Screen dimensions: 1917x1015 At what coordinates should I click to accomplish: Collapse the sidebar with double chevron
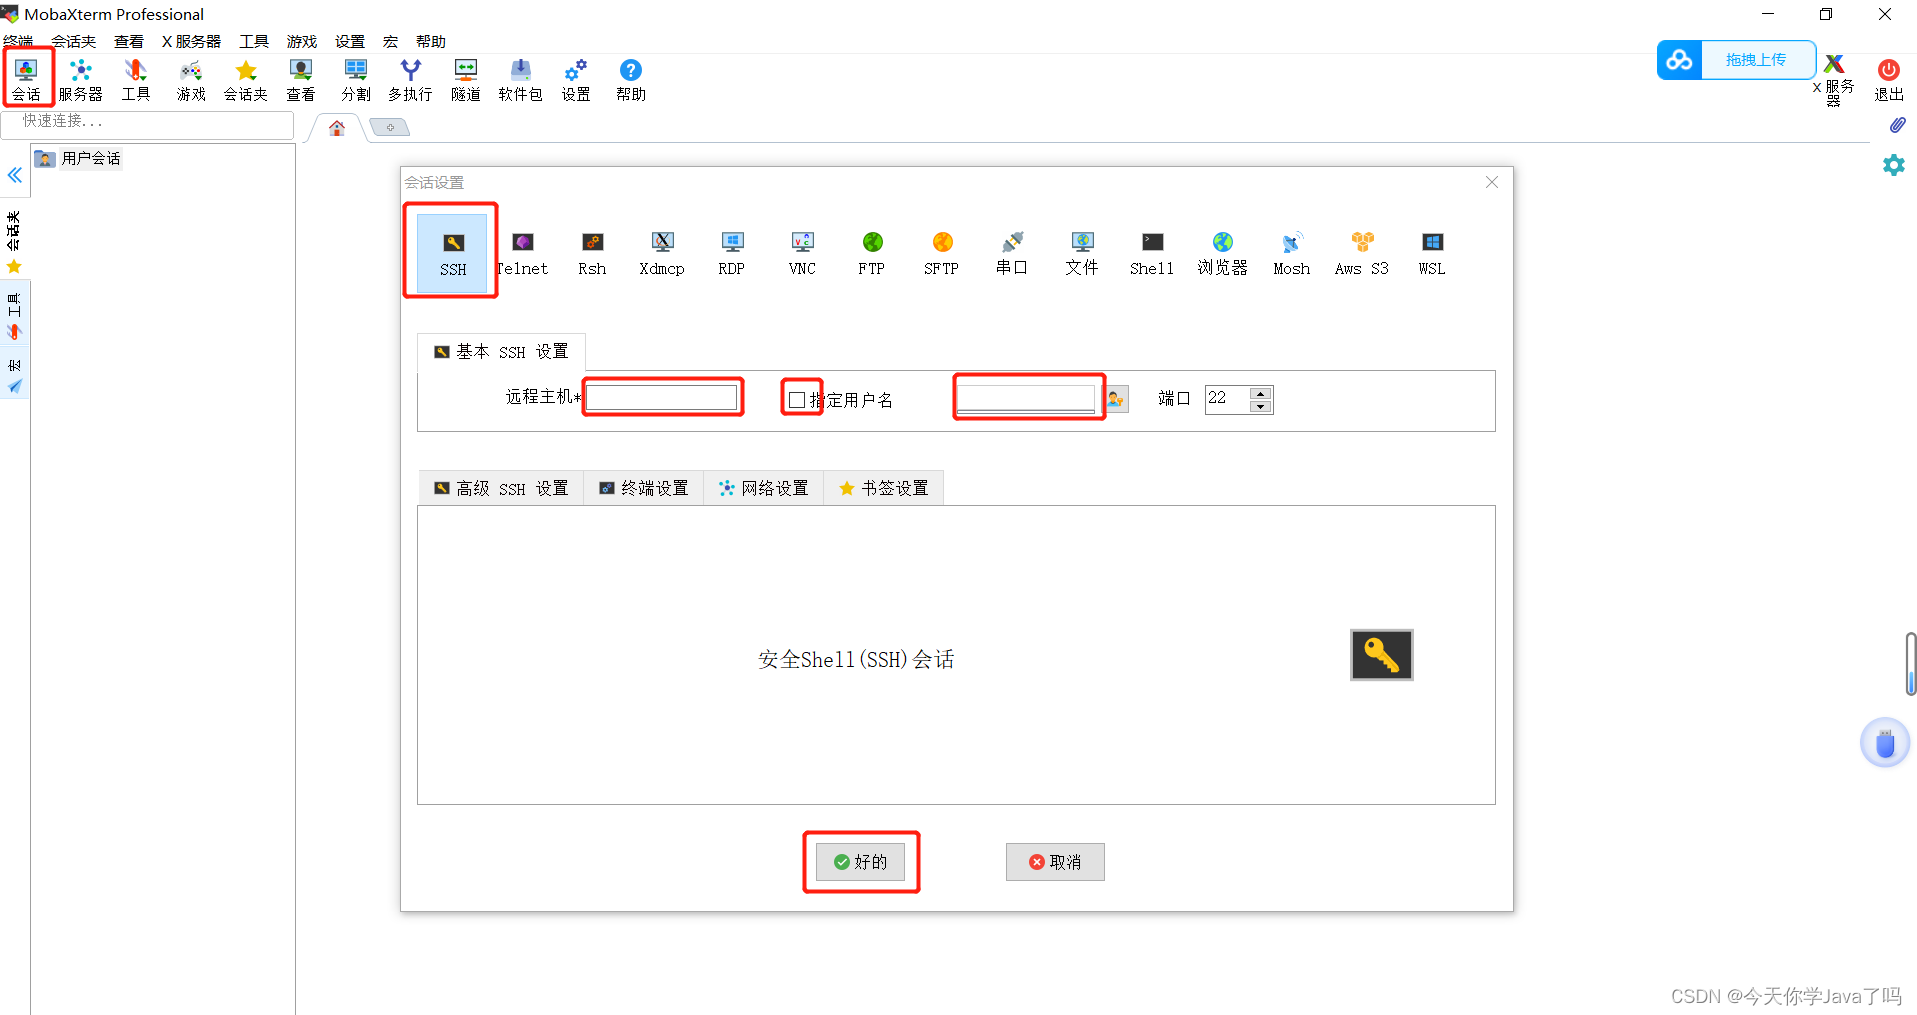(15, 176)
